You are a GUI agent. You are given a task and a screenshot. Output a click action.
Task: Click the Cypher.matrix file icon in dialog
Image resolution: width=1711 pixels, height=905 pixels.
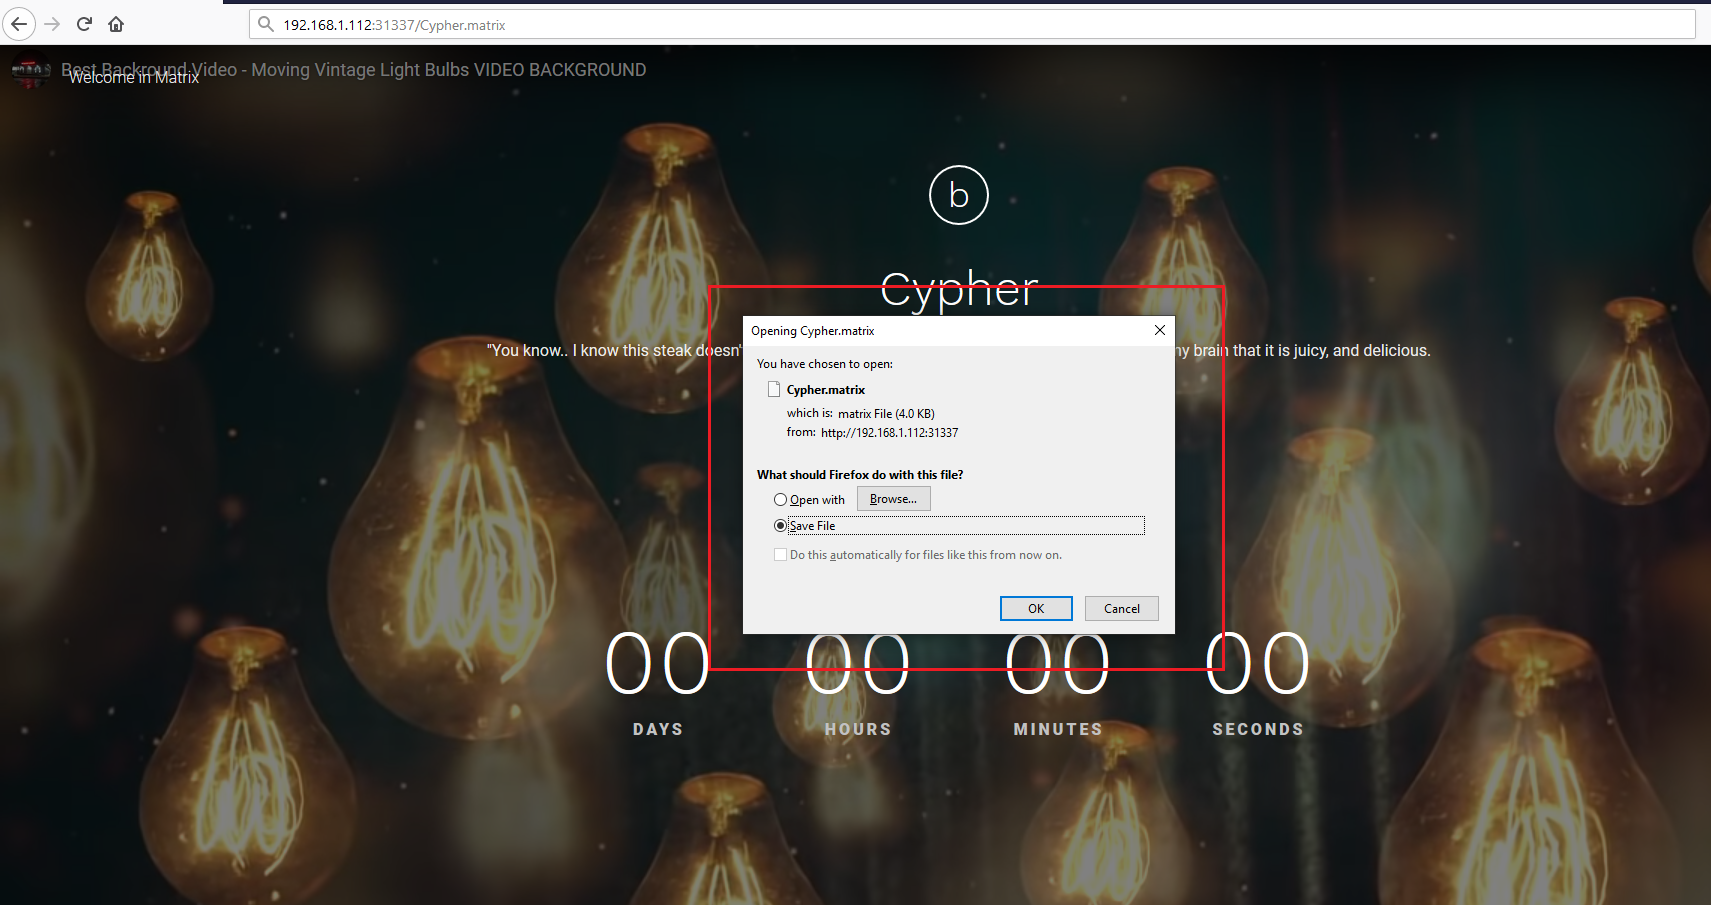774,389
